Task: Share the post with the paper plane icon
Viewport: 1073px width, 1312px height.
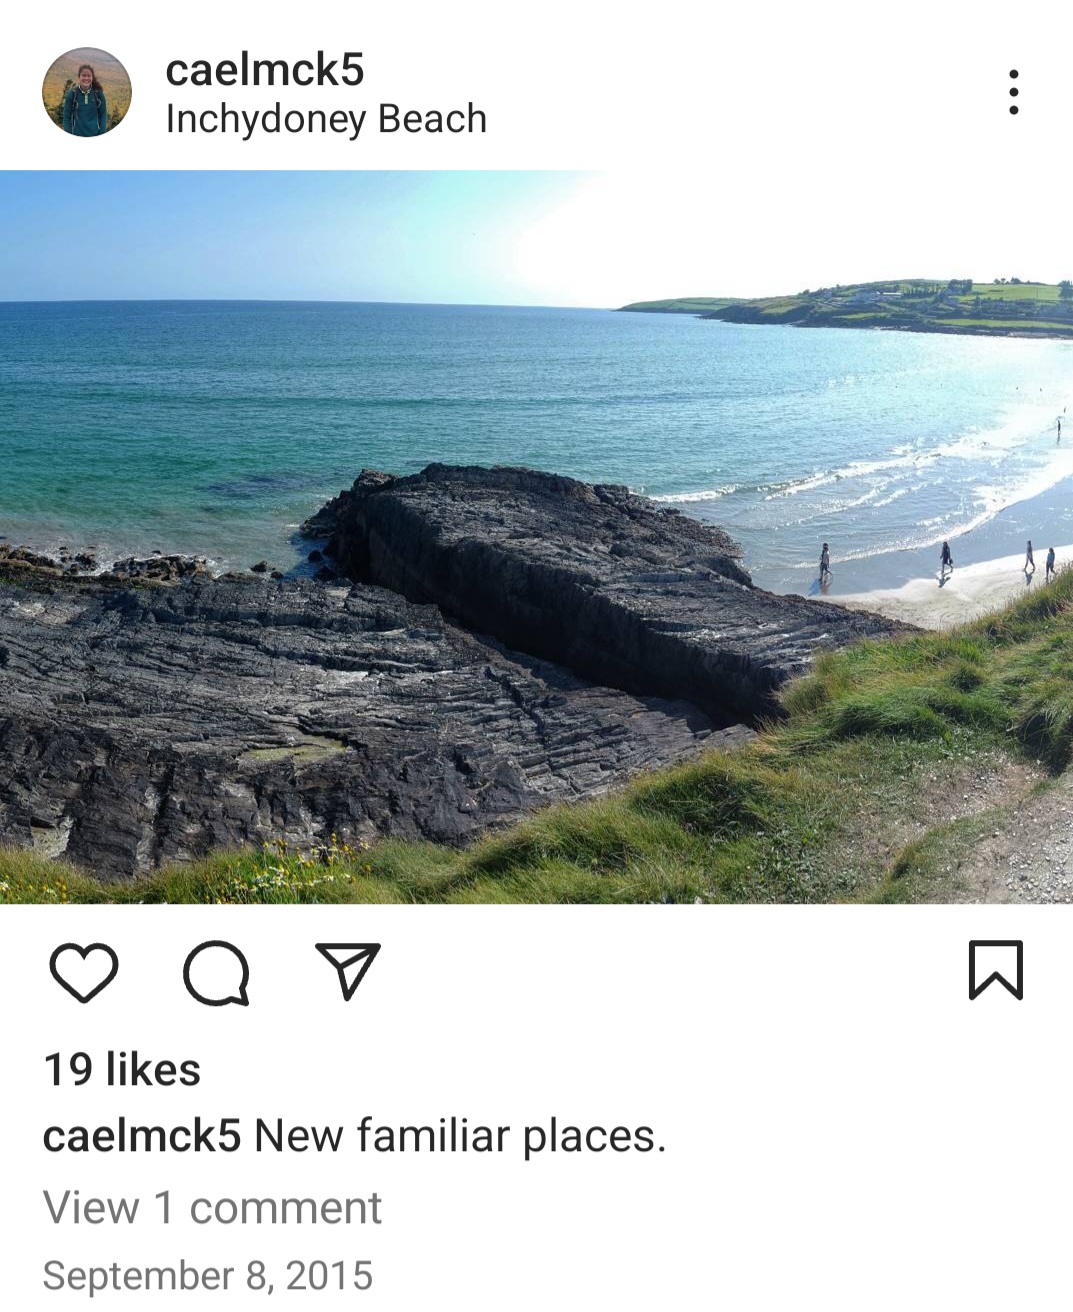Action: pos(348,970)
